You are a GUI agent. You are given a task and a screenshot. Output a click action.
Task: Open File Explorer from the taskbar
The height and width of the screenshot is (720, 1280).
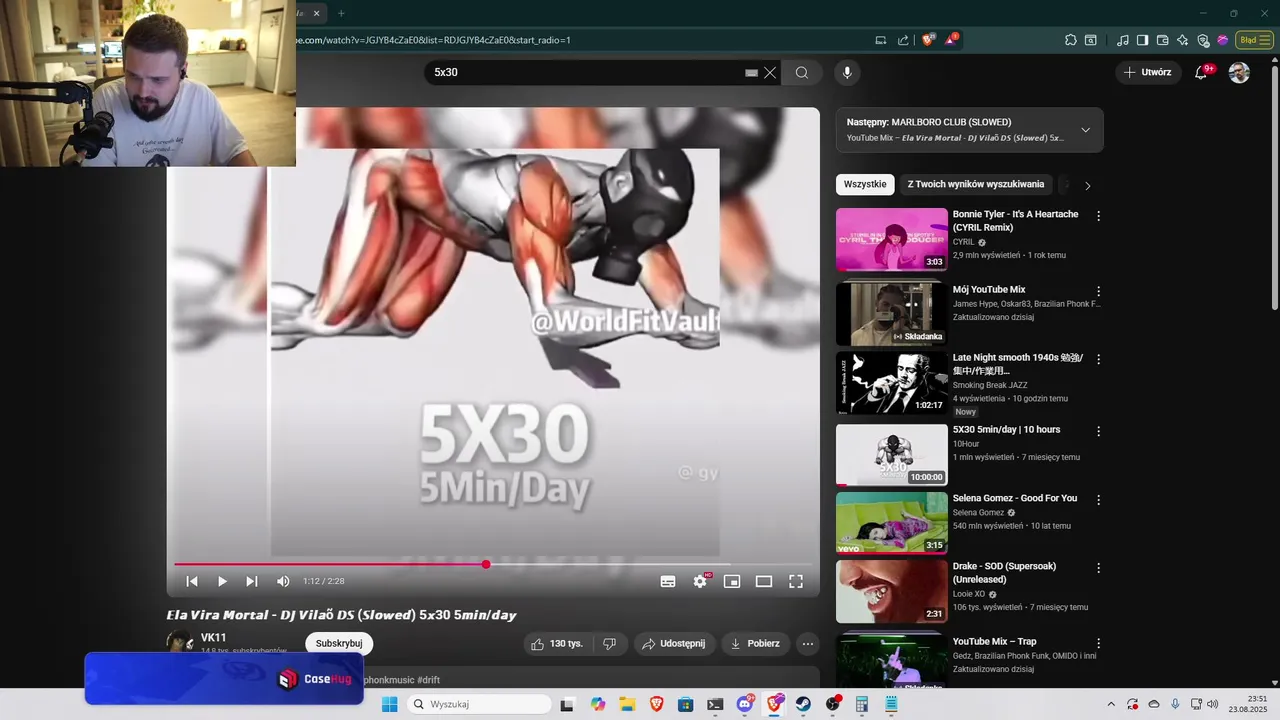click(627, 704)
